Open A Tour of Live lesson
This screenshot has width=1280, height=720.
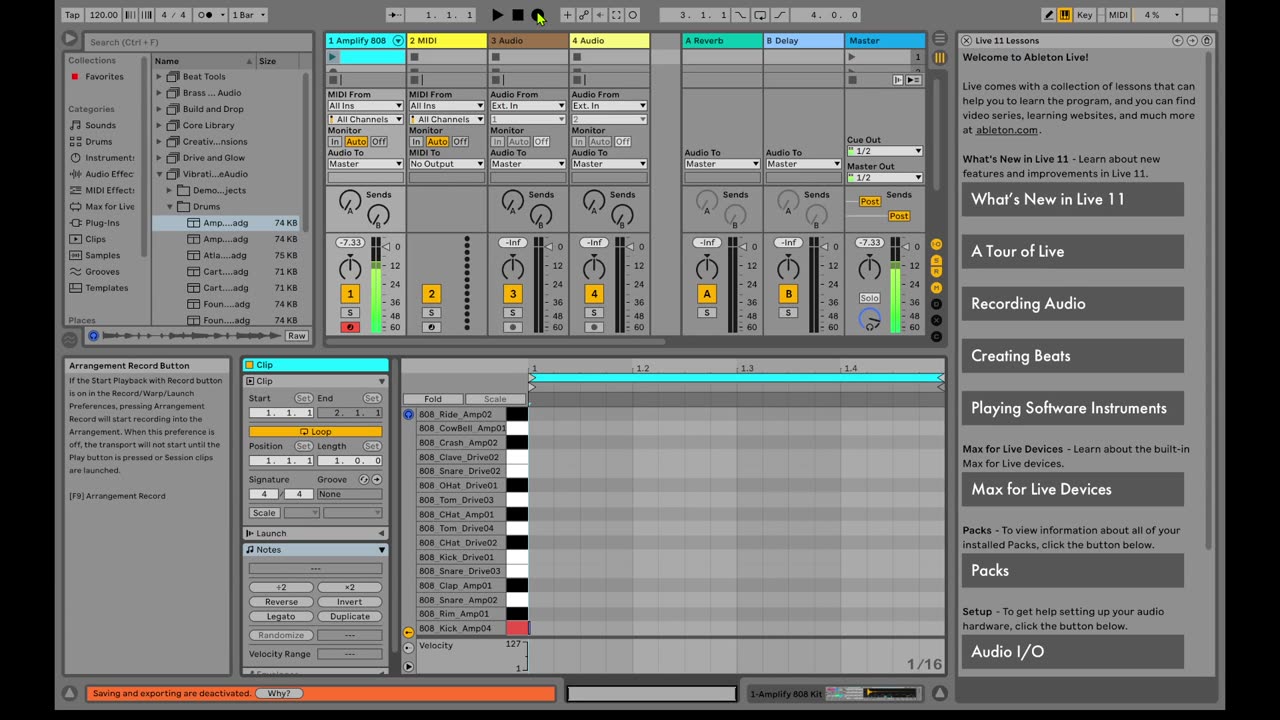(x=1073, y=251)
